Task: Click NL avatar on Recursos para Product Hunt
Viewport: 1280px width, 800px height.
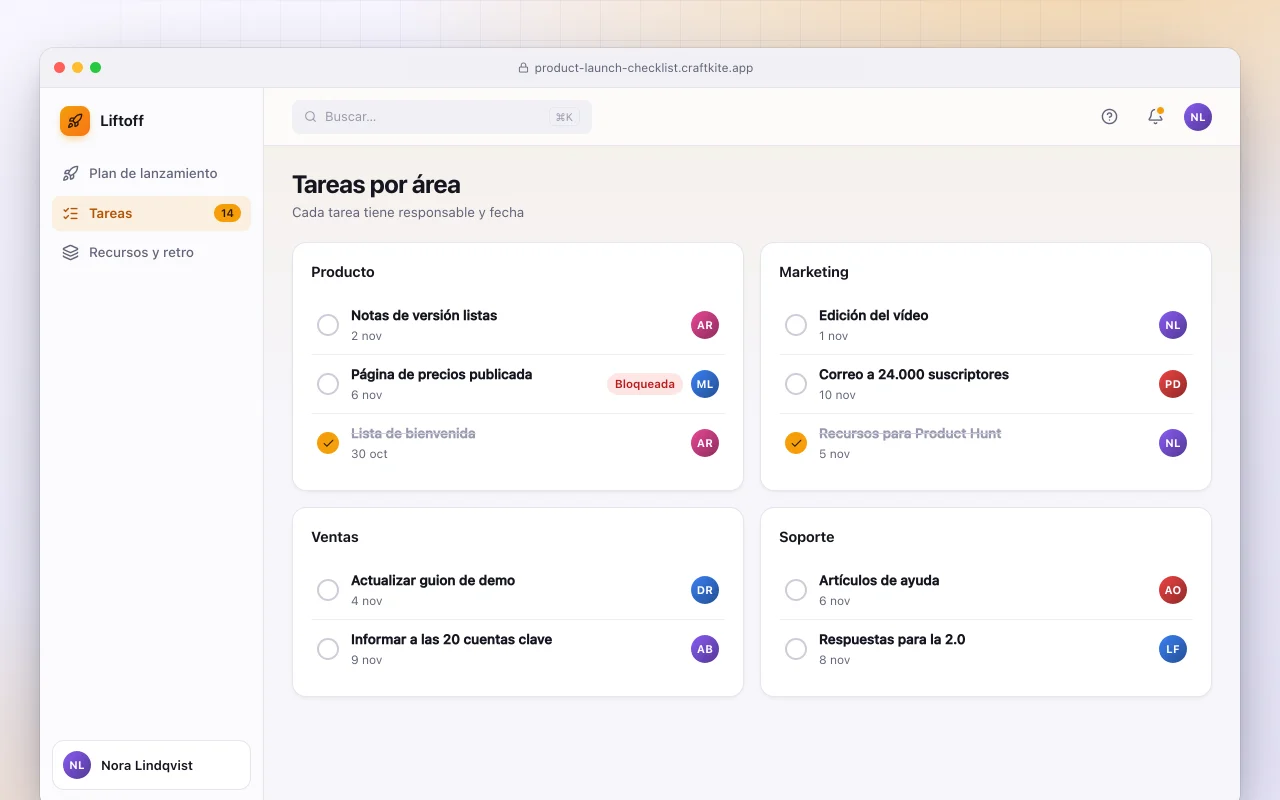Action: point(1173,443)
